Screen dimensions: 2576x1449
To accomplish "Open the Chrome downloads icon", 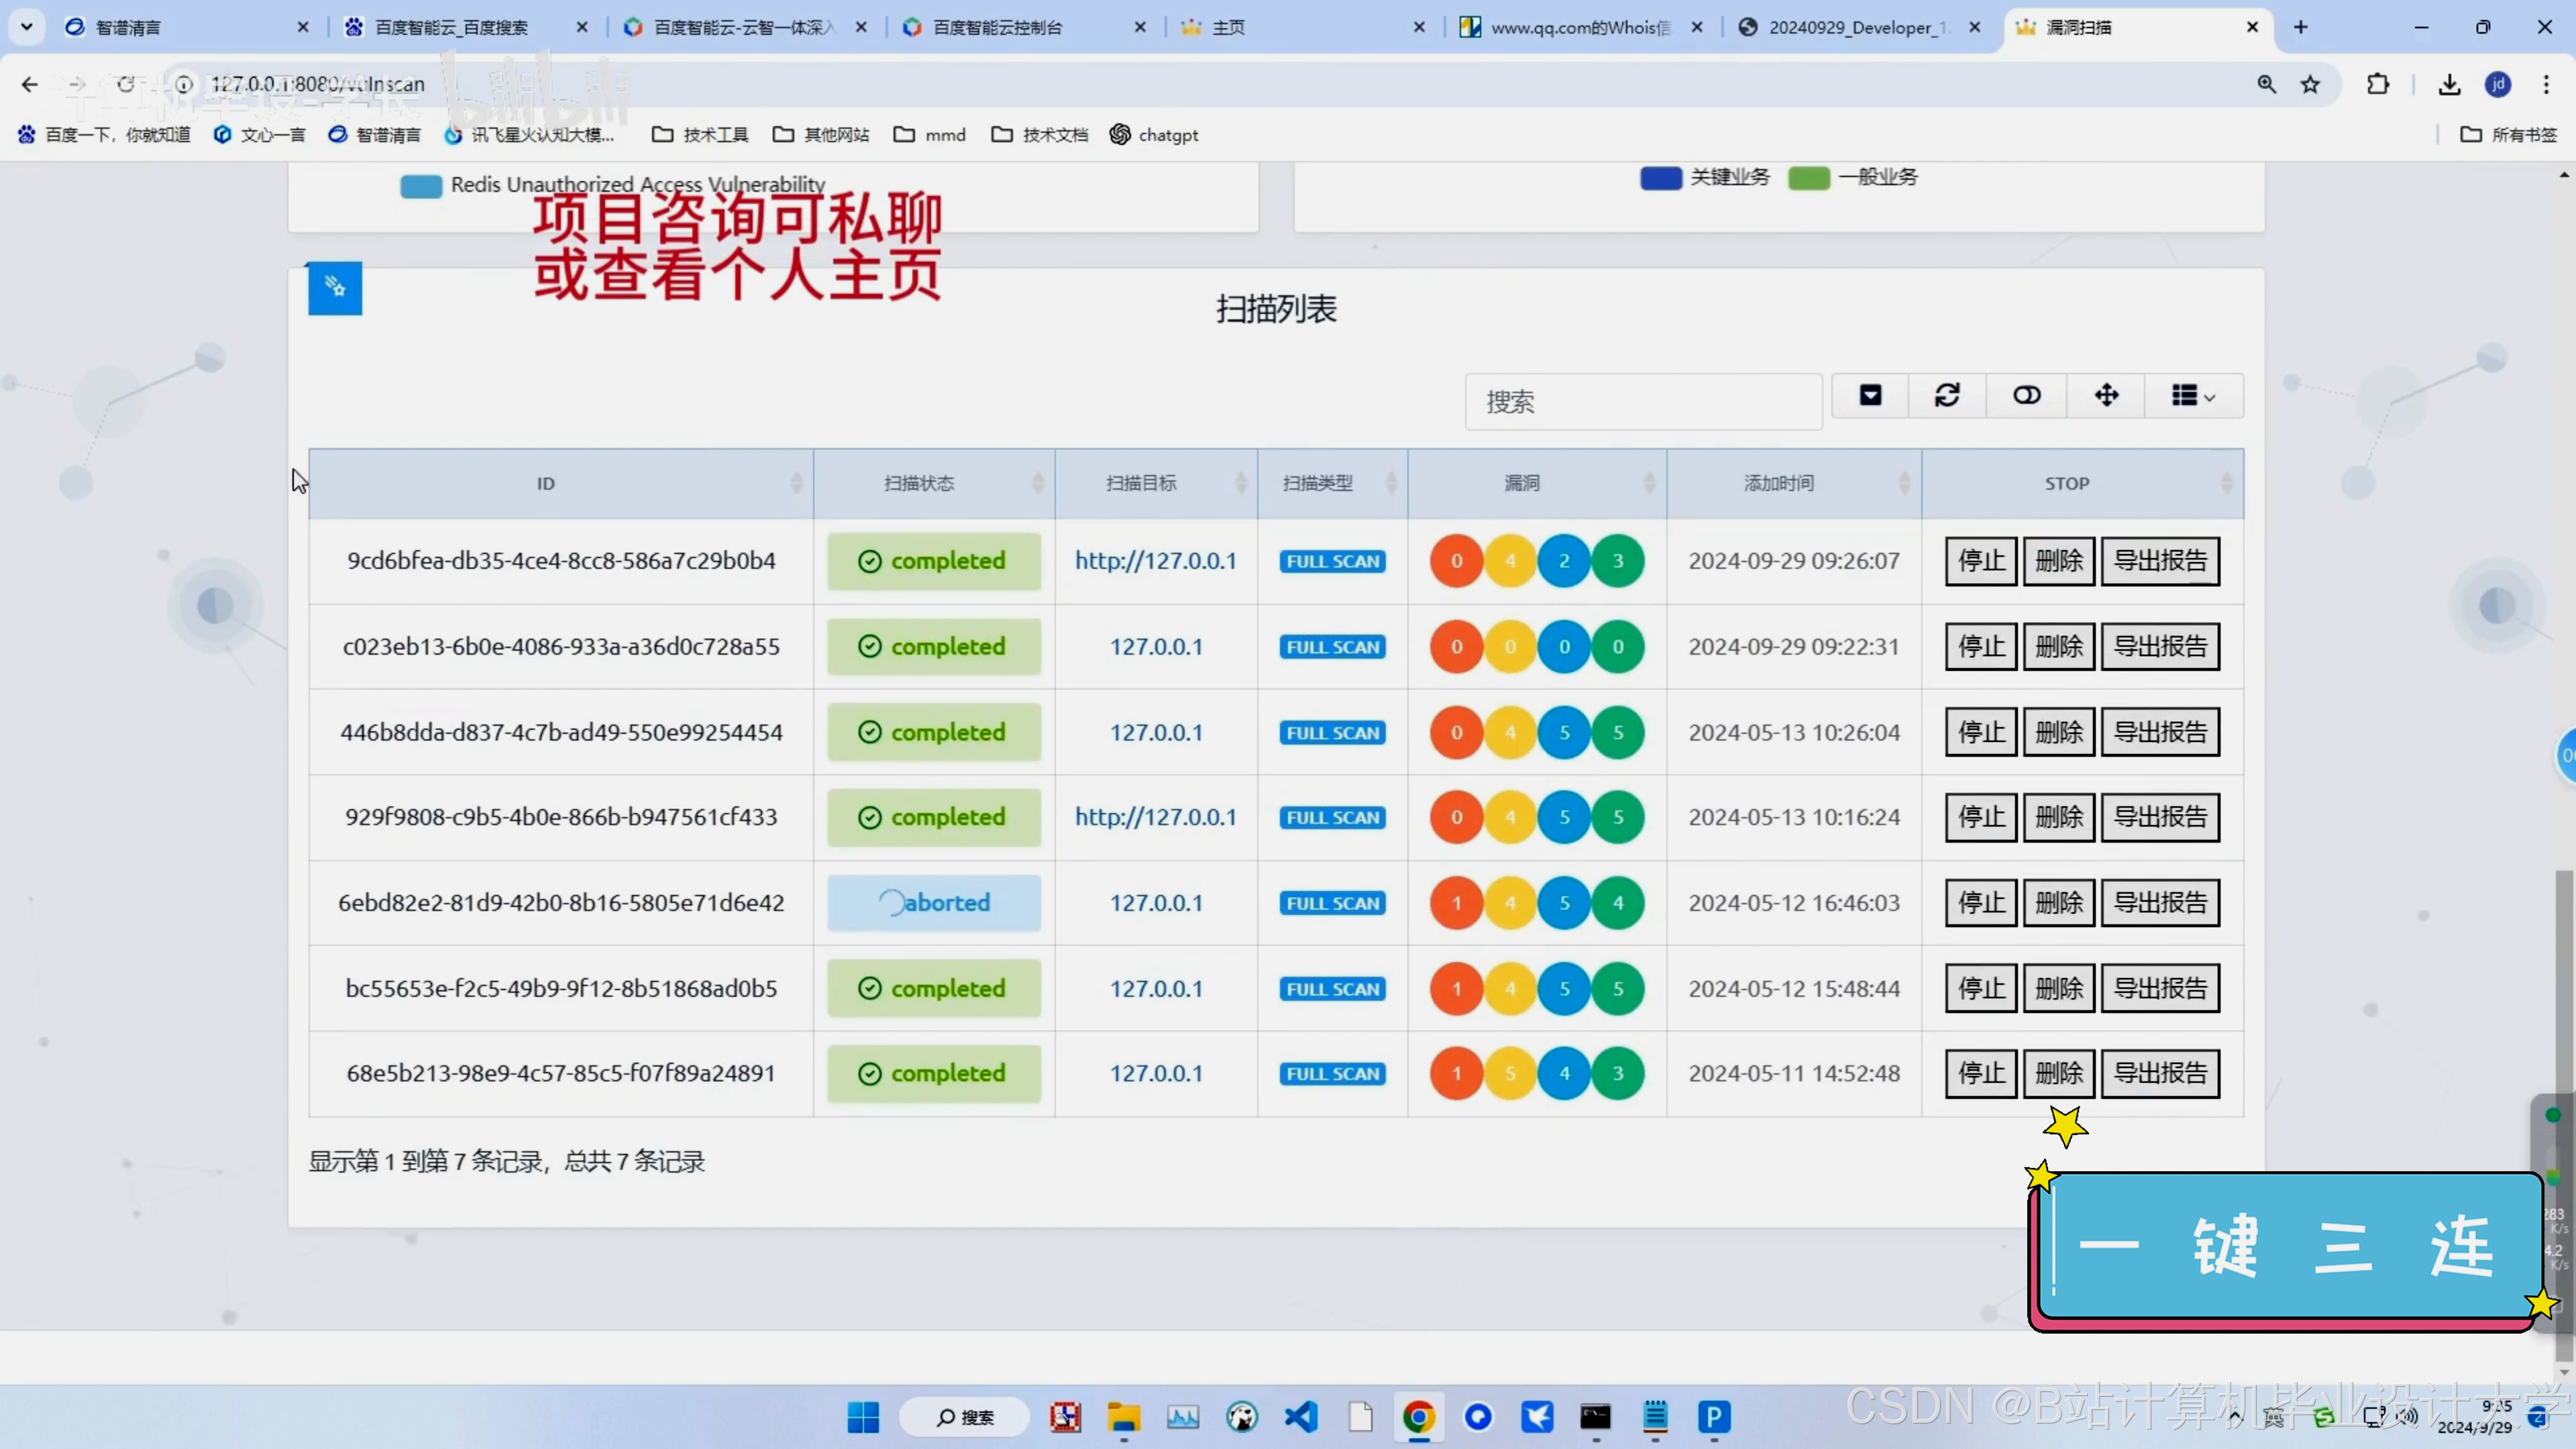I will 2449,85.
